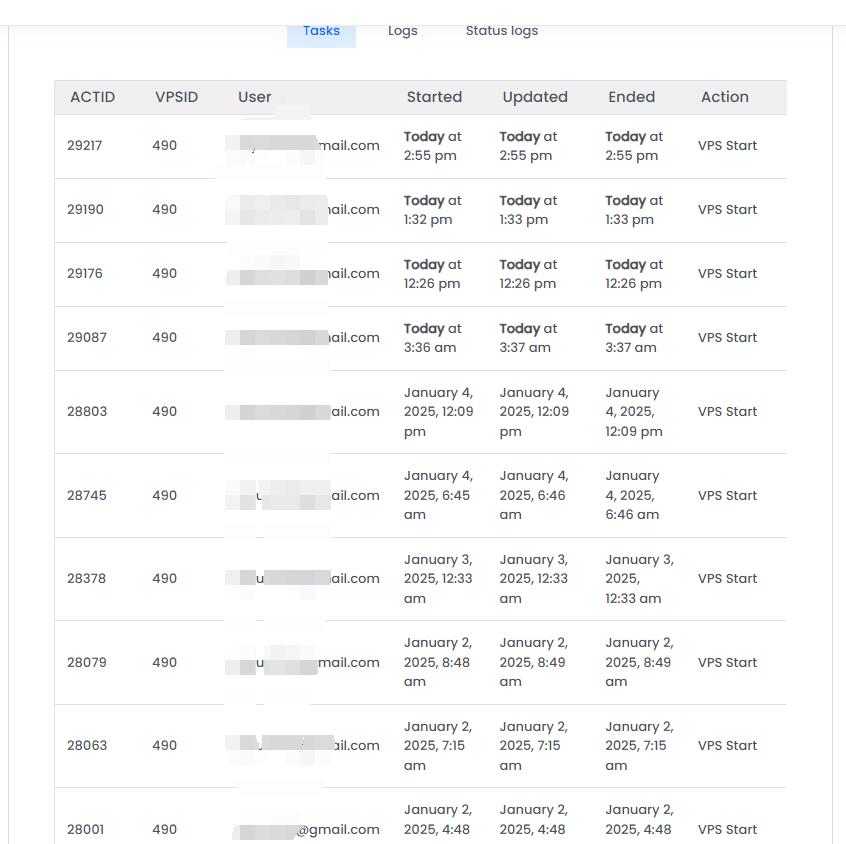Click the Ended time for task 29217
The image size is (846, 844).
(x=634, y=146)
